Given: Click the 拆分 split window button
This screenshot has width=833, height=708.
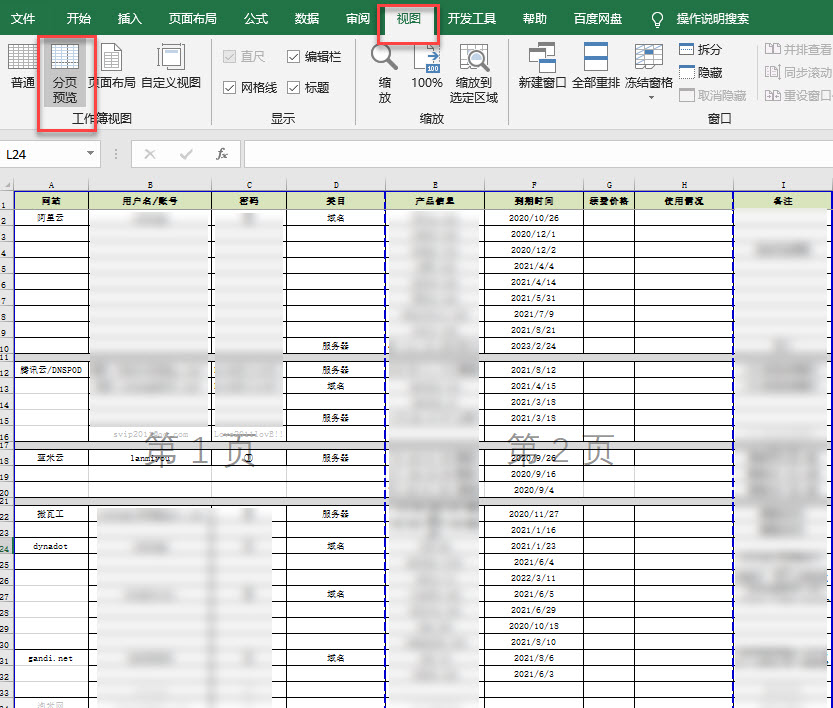Looking at the screenshot, I should point(700,49).
